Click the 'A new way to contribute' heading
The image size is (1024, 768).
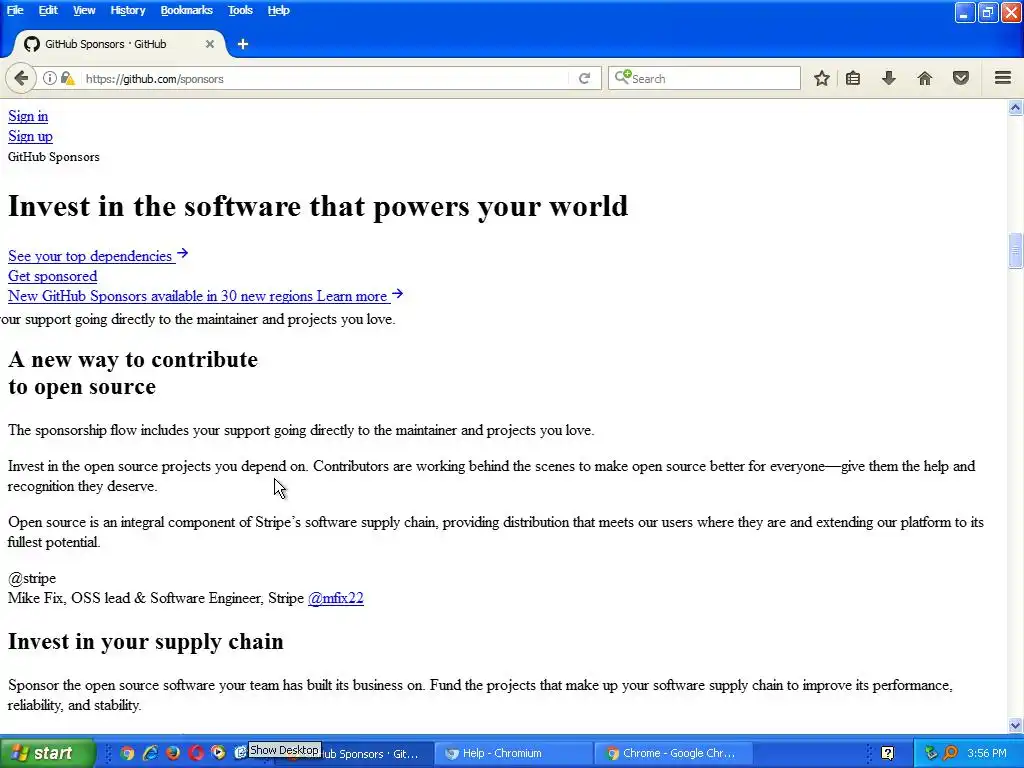coord(133,373)
